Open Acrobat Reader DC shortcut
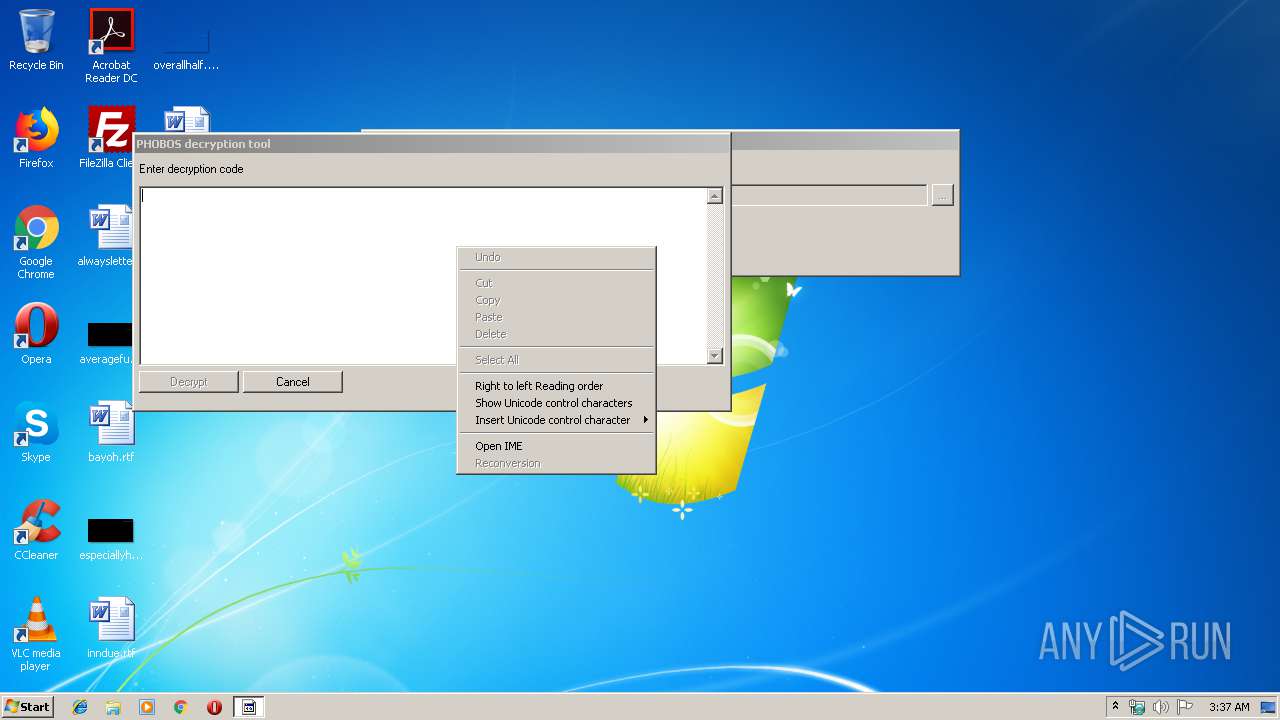 pos(111,46)
